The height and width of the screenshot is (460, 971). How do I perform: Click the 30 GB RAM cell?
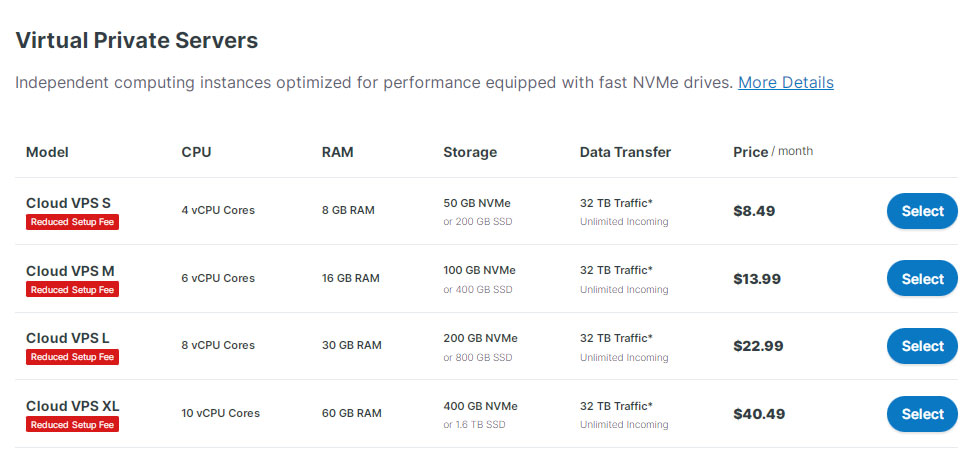tap(352, 345)
